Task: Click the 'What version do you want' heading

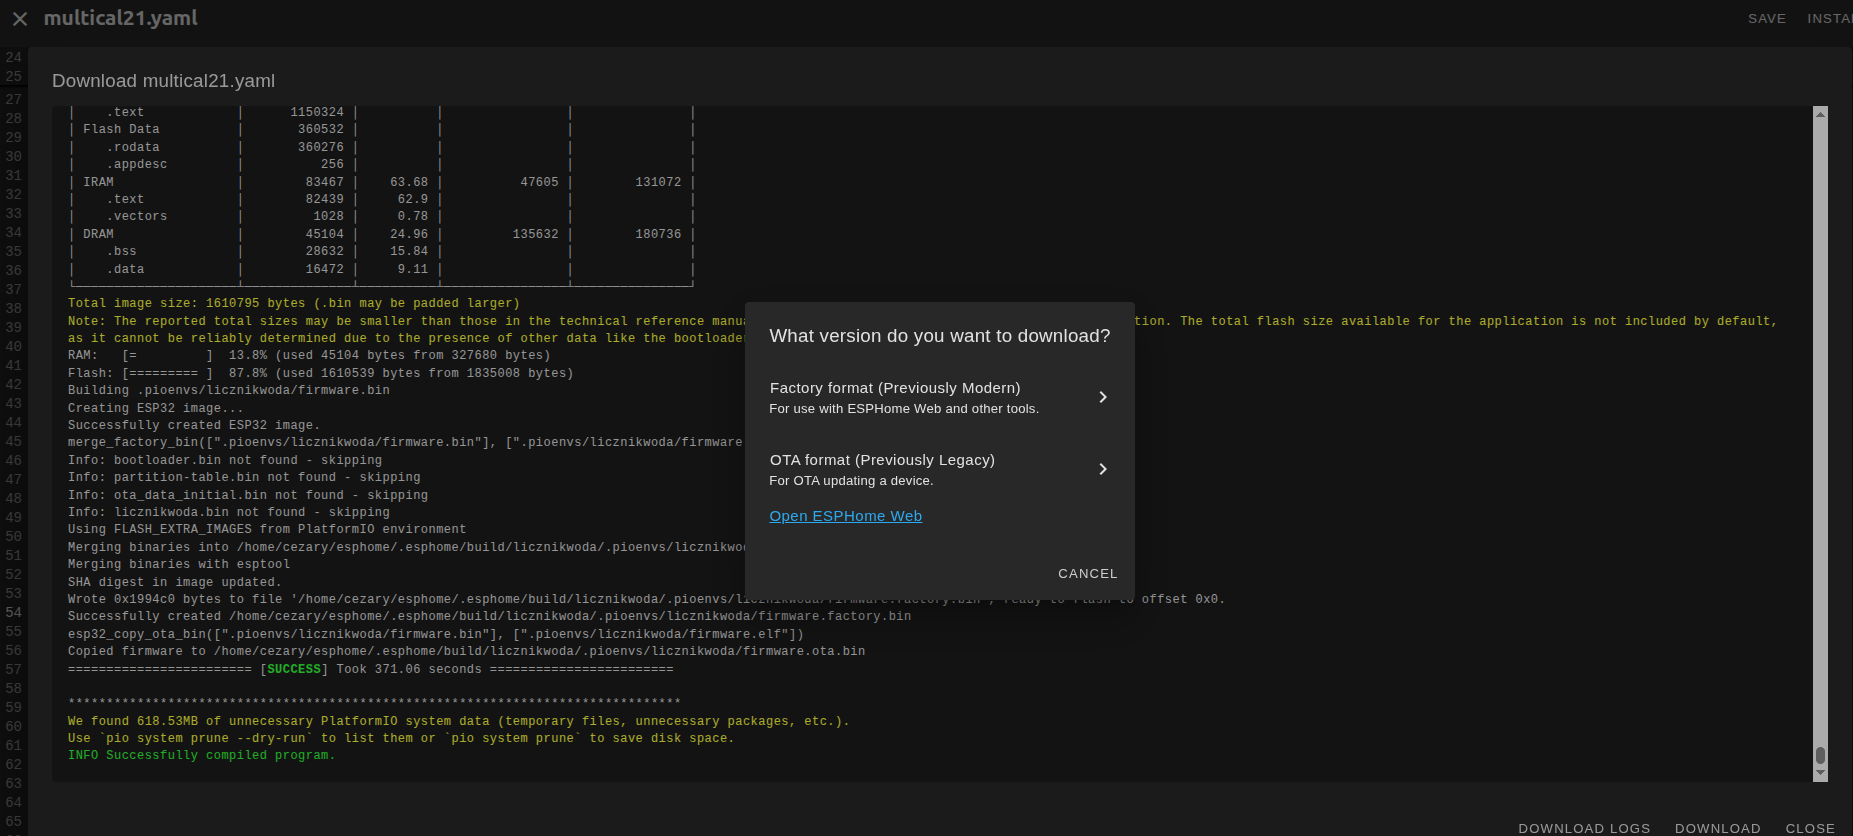Action: 939,336
